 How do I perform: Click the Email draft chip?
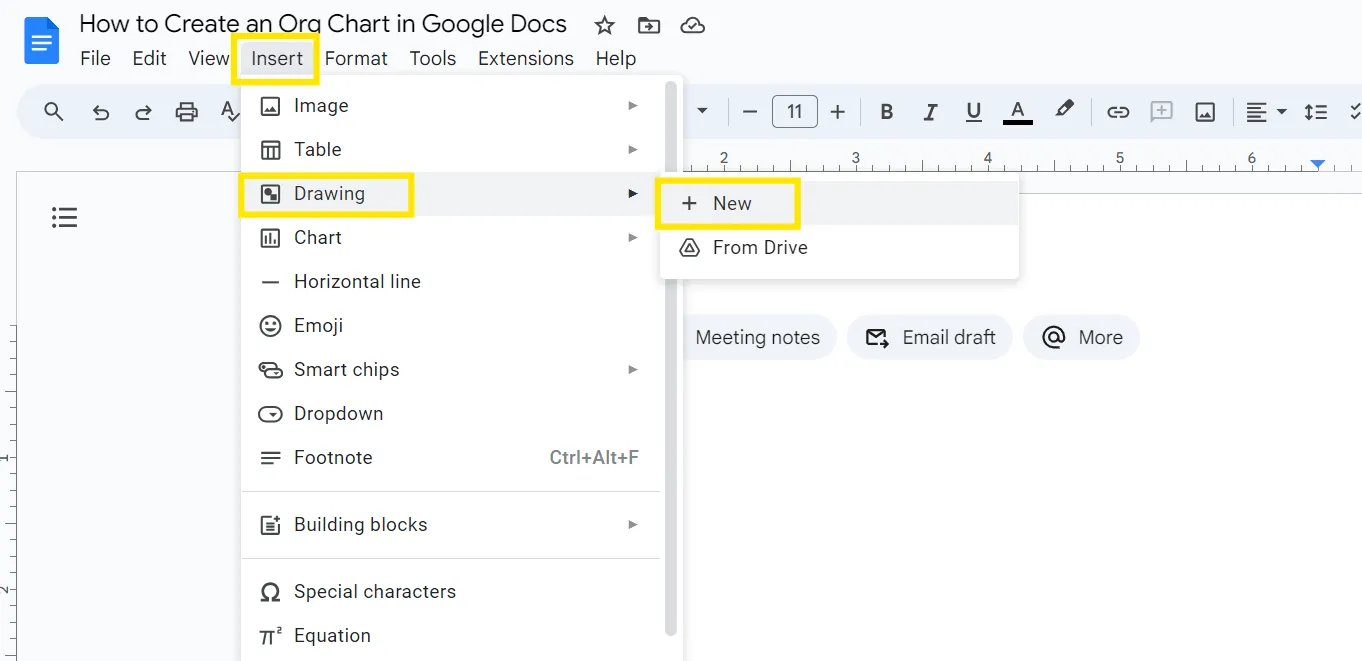tap(930, 338)
